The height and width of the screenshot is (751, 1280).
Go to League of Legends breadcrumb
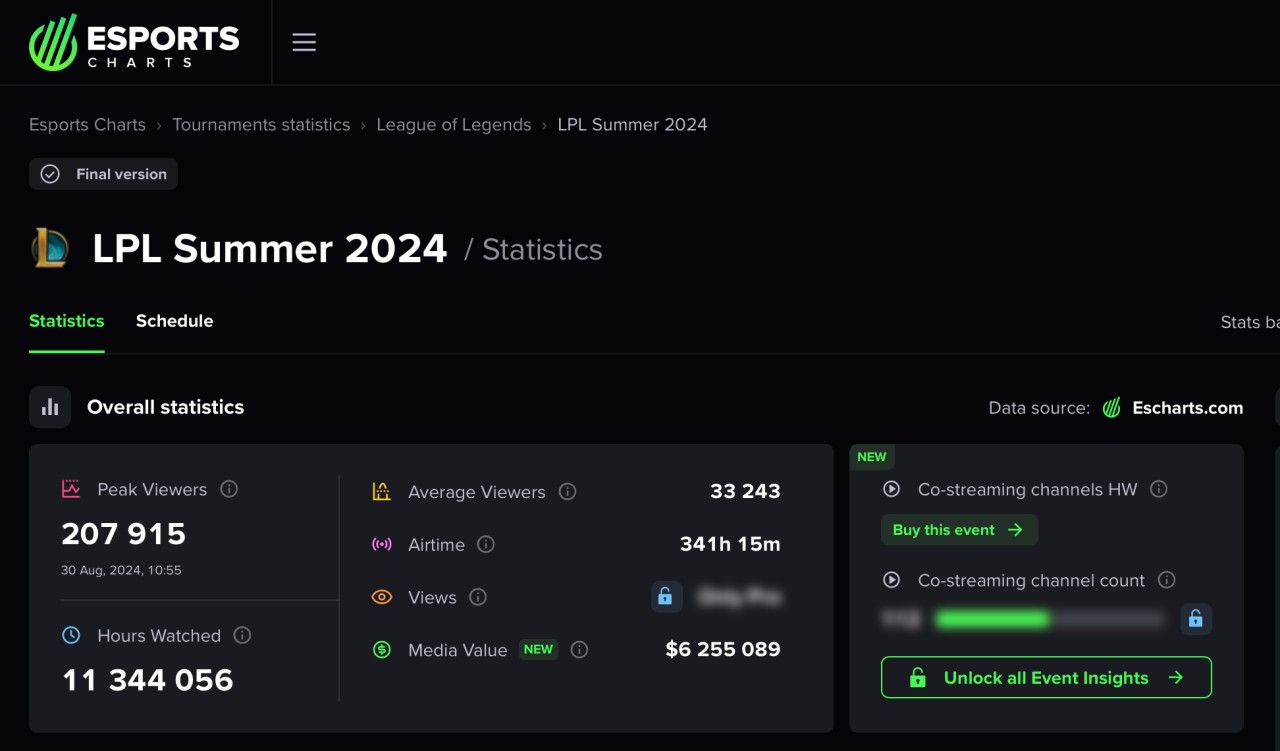click(x=453, y=125)
